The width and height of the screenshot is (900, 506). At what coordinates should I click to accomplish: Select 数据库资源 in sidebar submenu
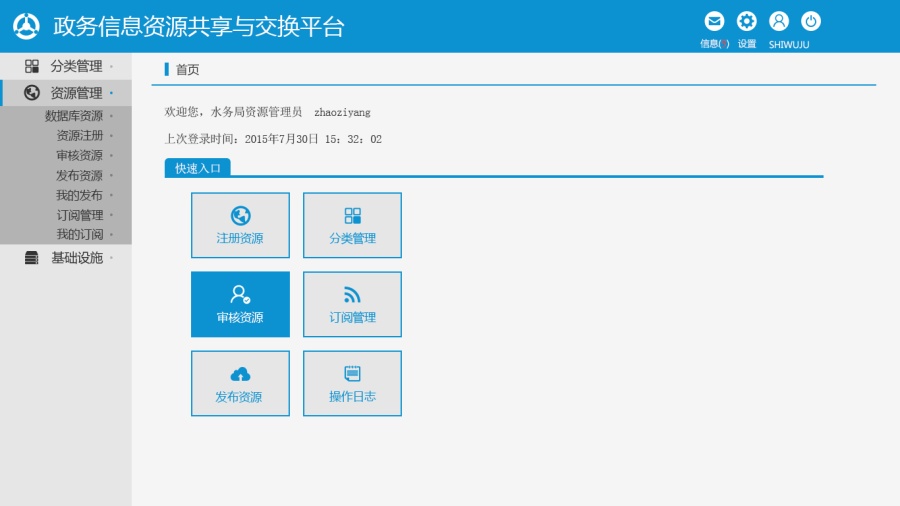[x=74, y=116]
